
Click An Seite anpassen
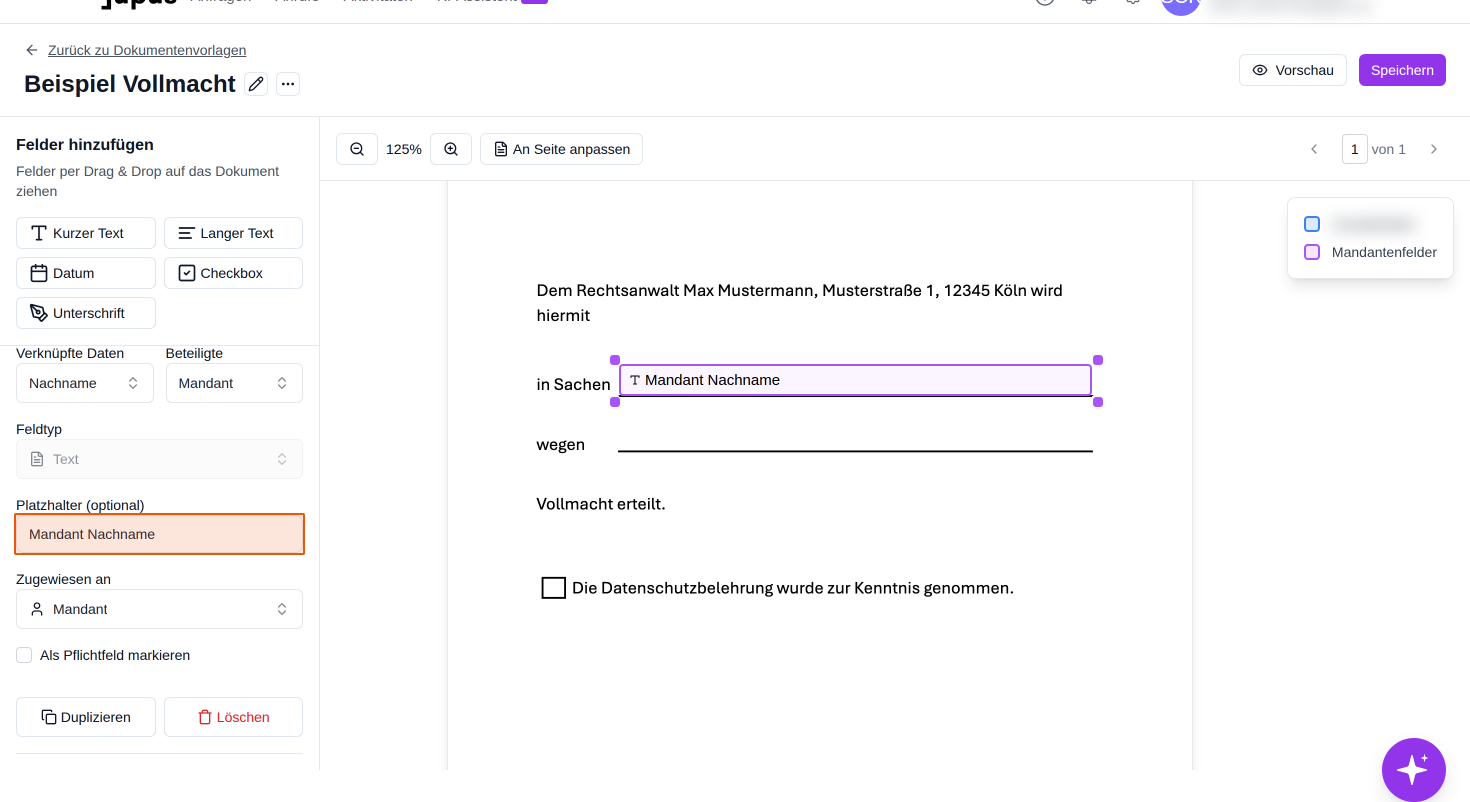coord(561,149)
